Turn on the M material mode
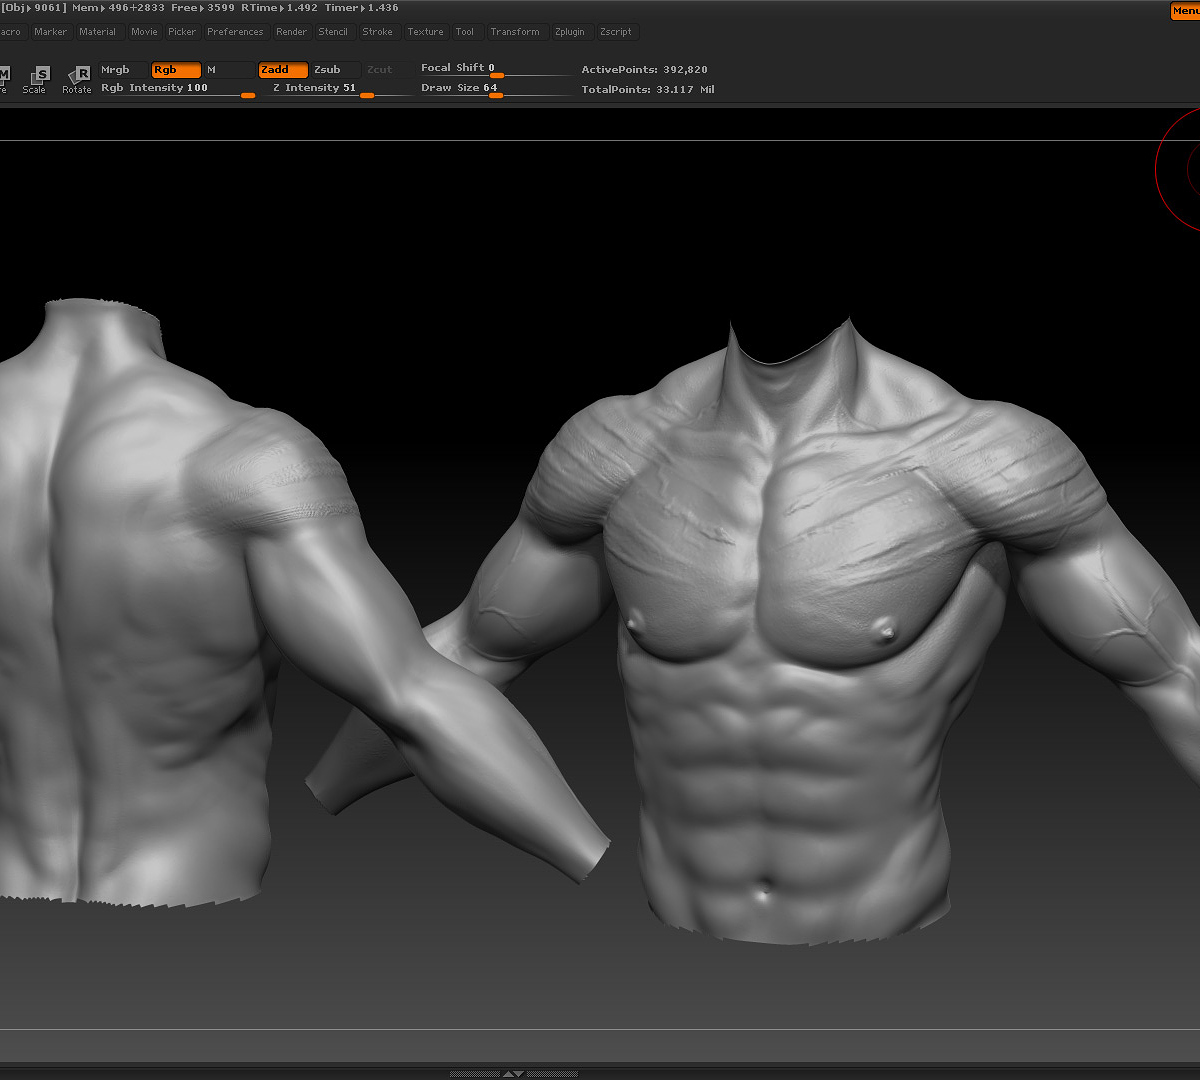Image resolution: width=1200 pixels, height=1080 pixels. tap(228, 70)
